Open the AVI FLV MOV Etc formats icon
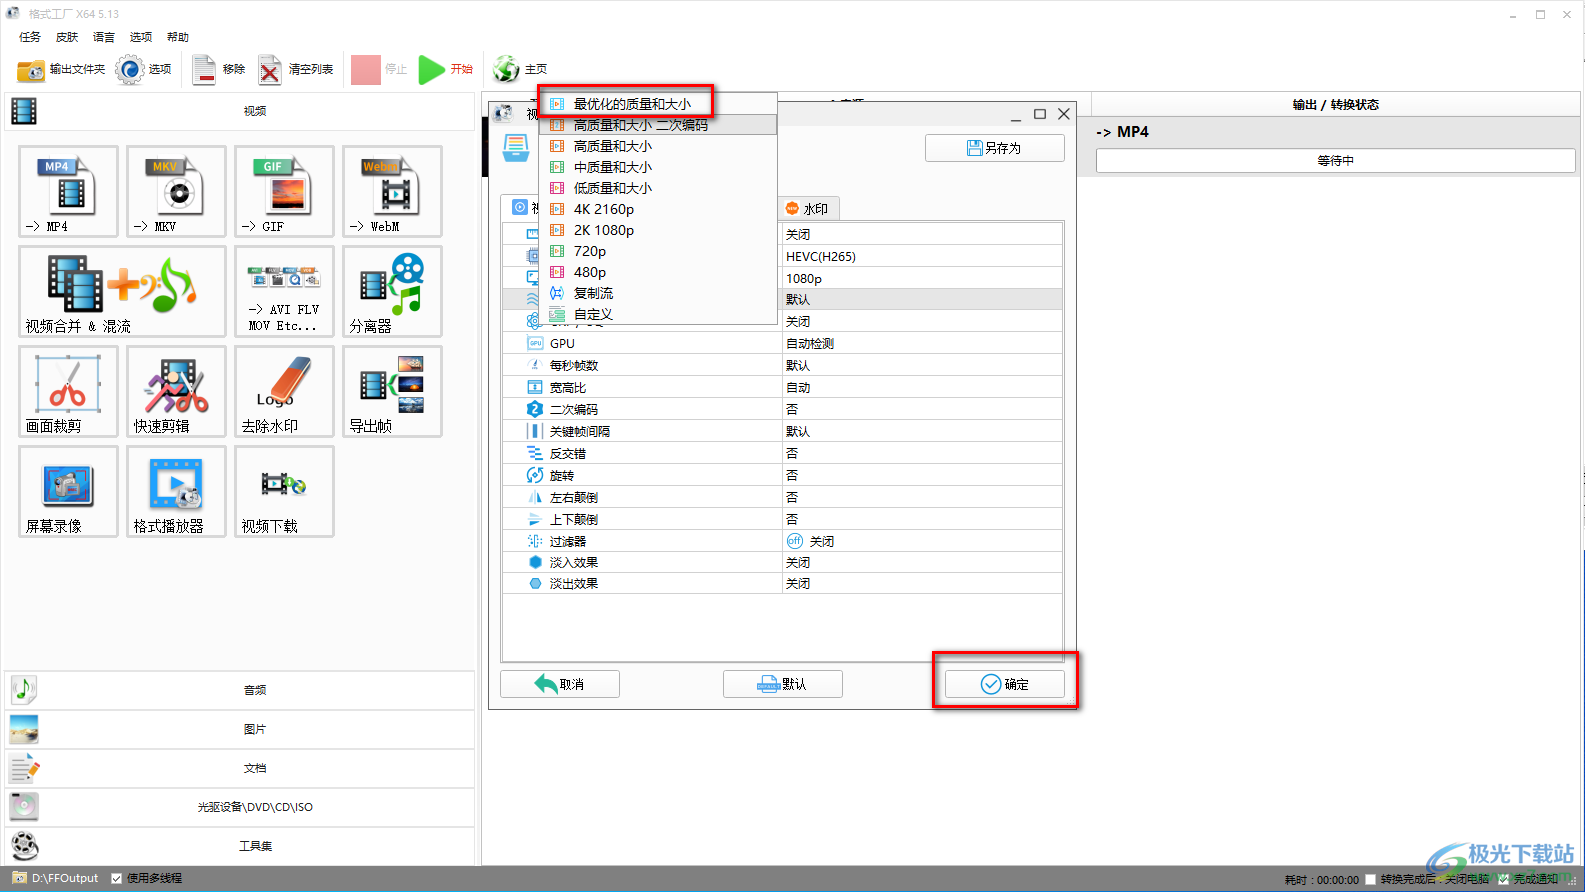The height and width of the screenshot is (892, 1585). (284, 291)
